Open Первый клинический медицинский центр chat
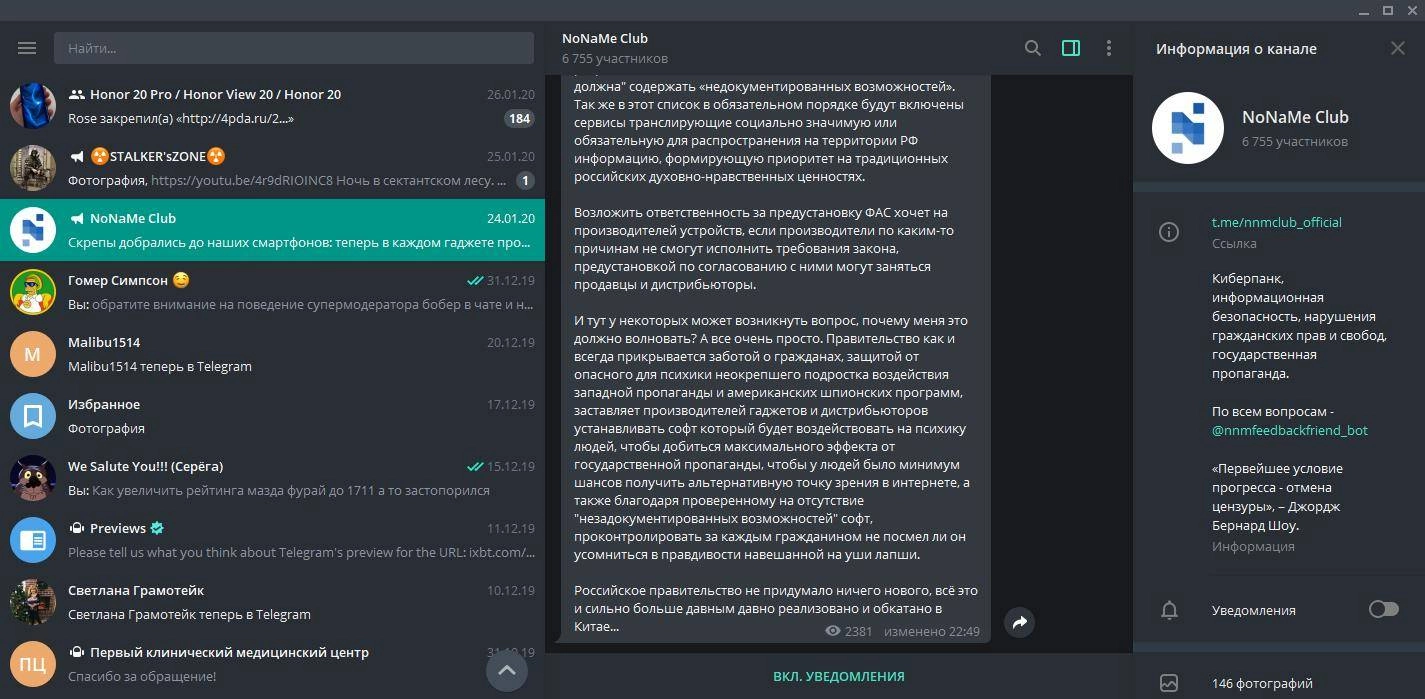The image size is (1425, 699). tap(272, 664)
